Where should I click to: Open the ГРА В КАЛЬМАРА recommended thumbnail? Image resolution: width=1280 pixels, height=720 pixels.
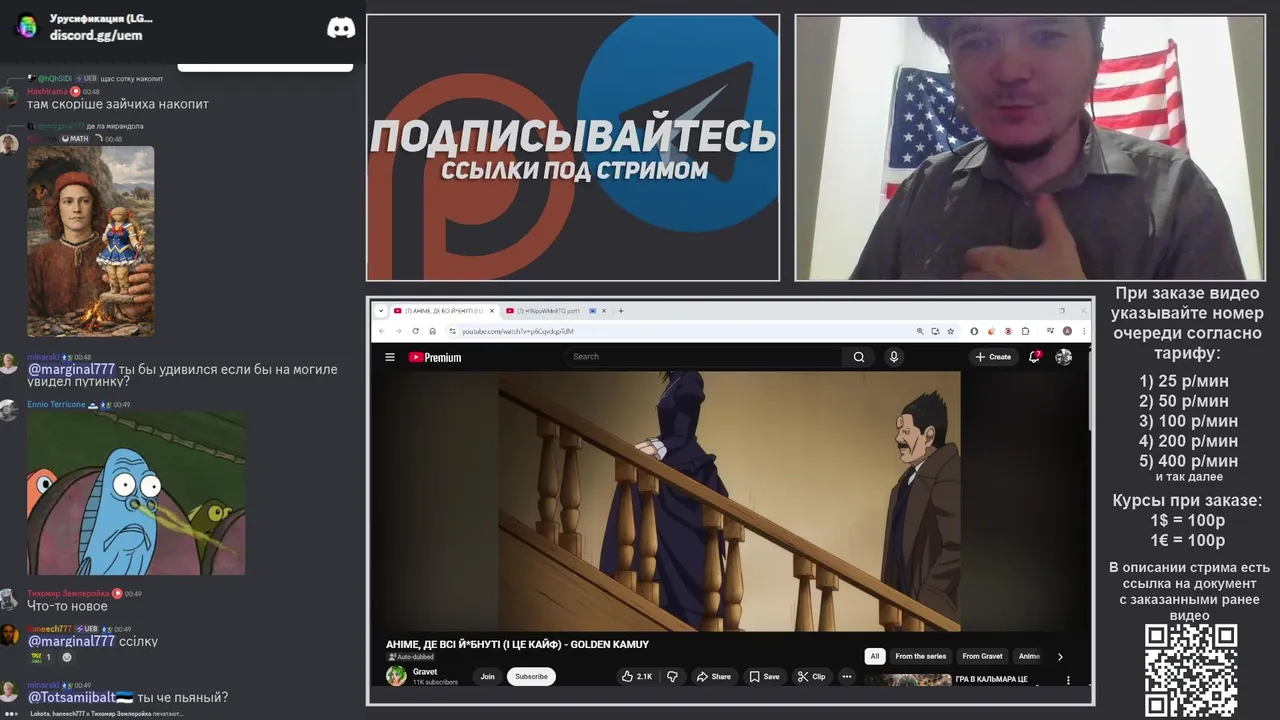click(908, 681)
